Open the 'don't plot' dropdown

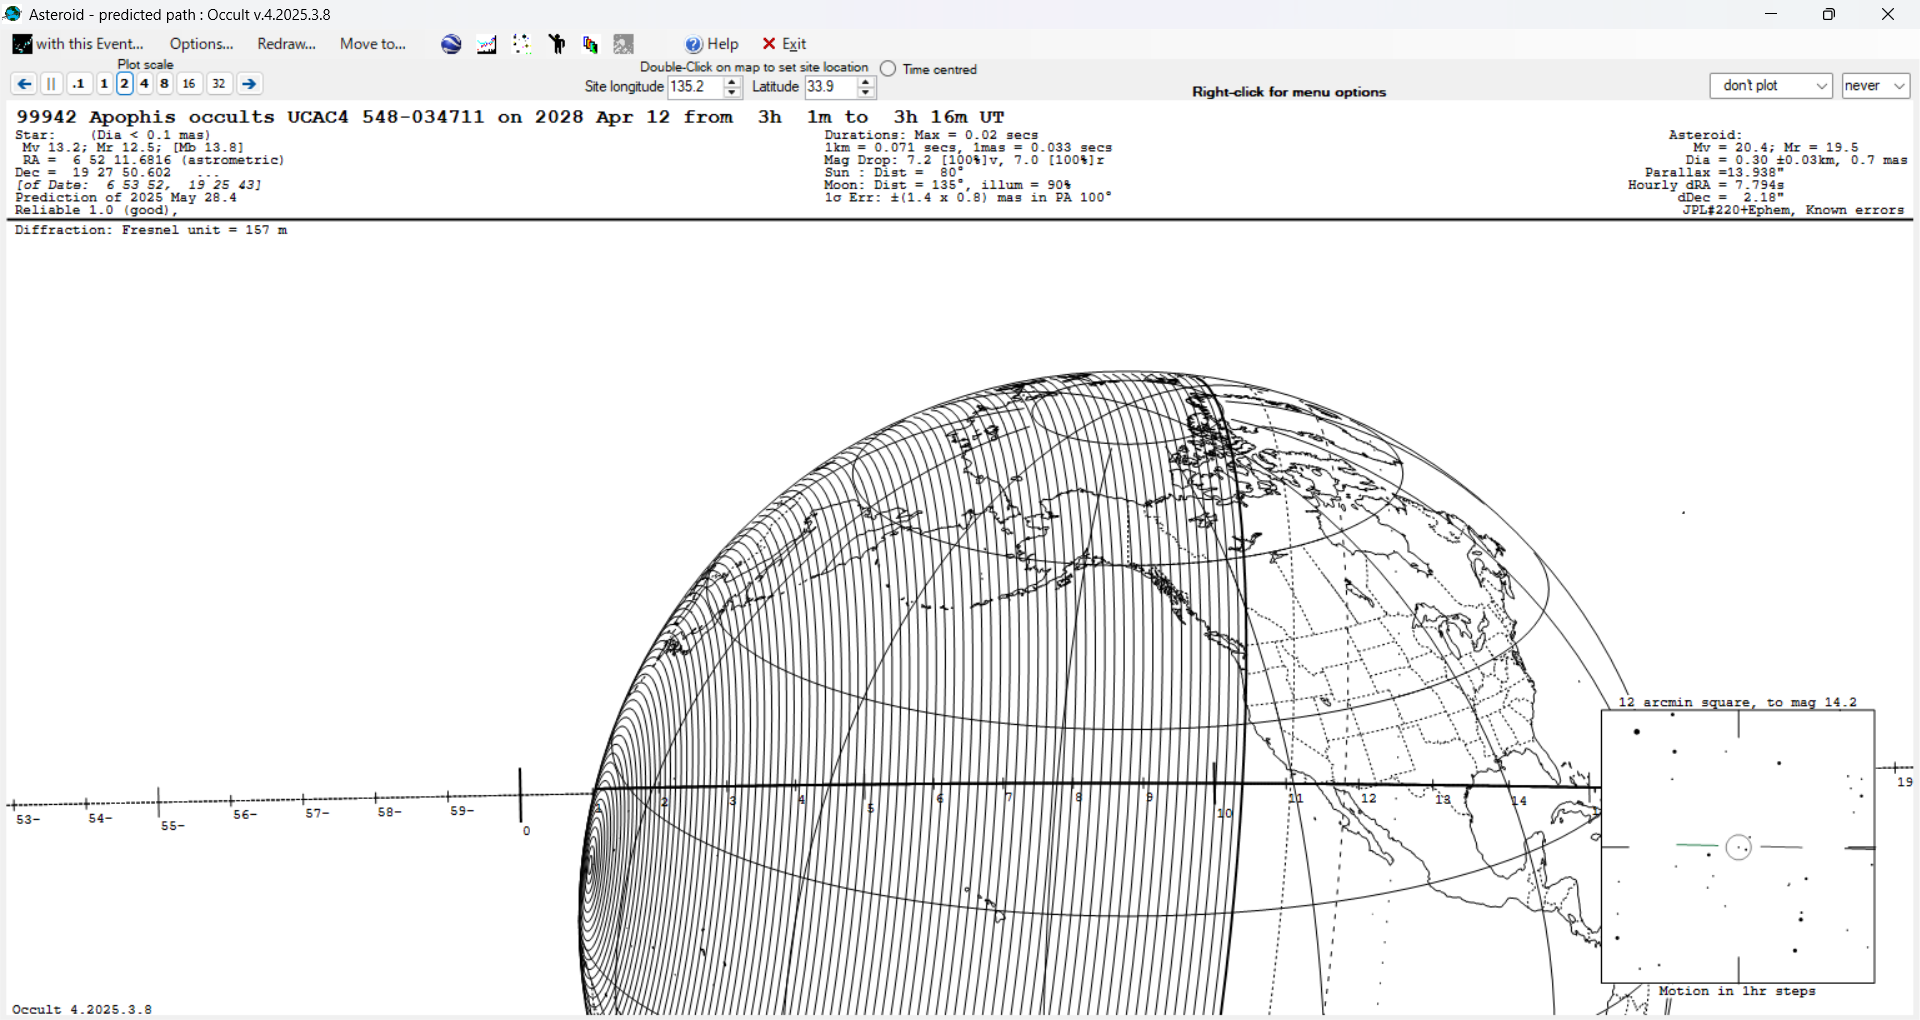[1771, 86]
